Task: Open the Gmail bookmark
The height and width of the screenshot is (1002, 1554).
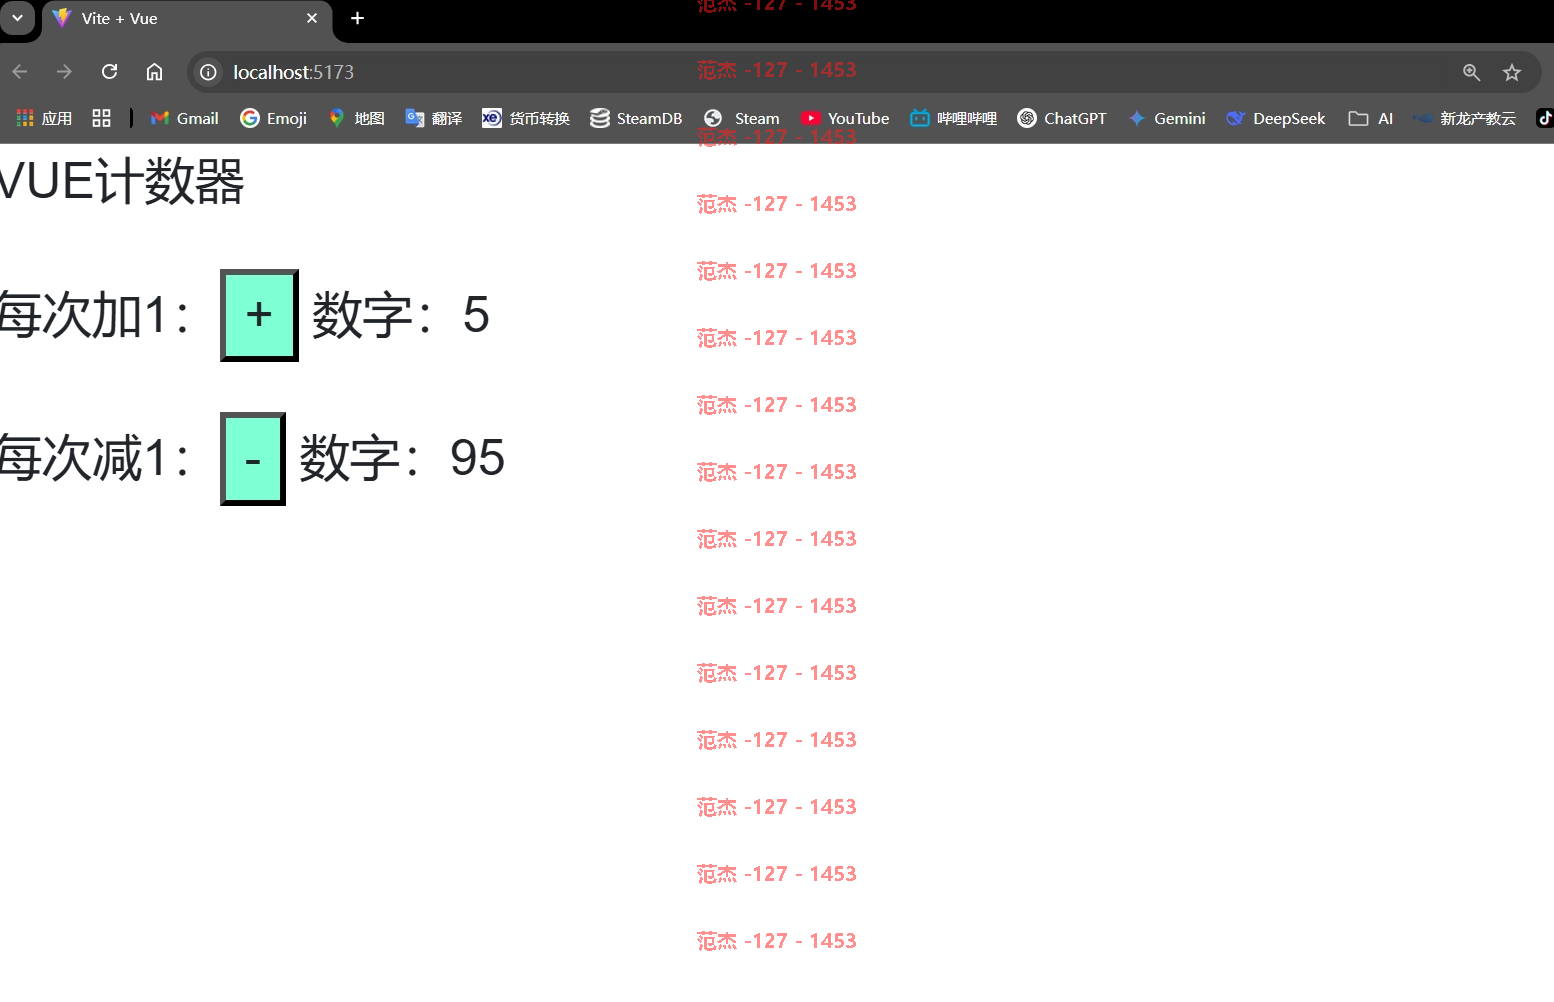Action: coord(184,118)
